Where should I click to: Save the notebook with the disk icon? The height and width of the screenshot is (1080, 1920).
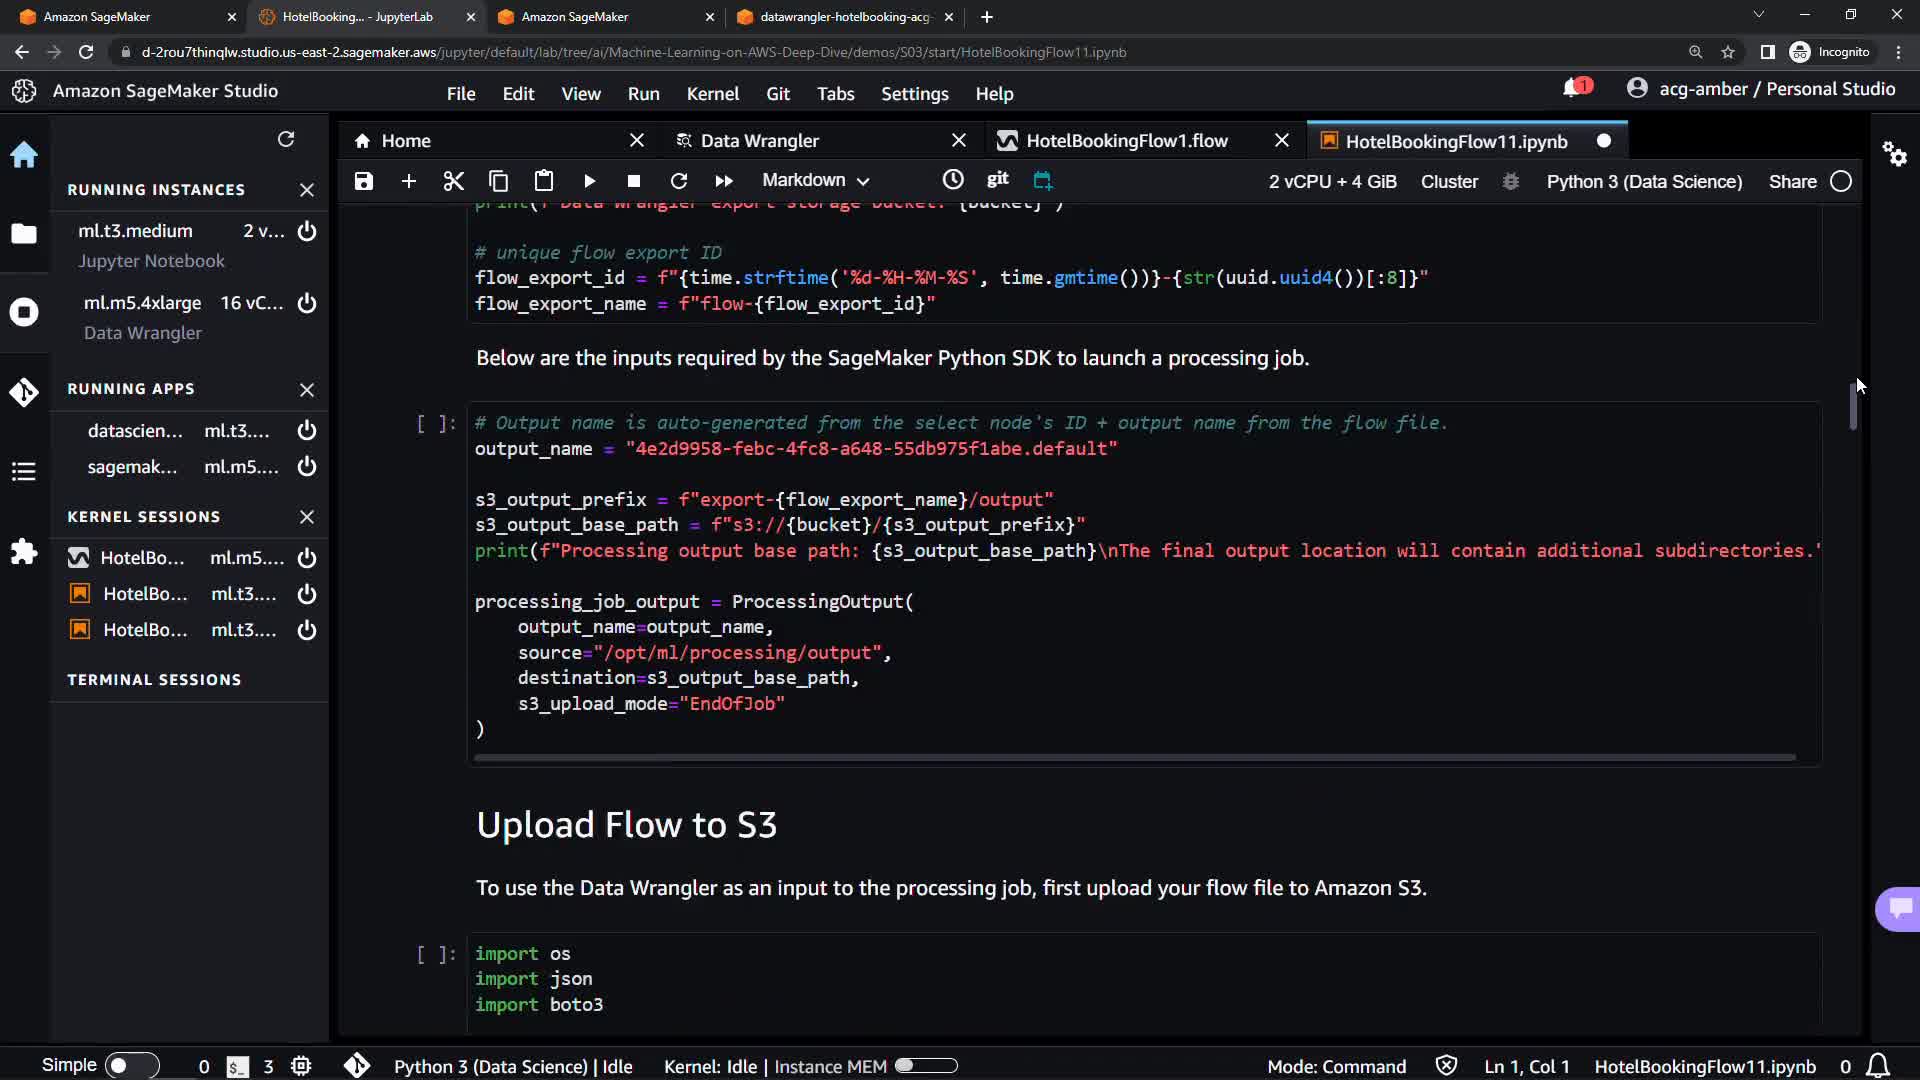[x=364, y=181]
